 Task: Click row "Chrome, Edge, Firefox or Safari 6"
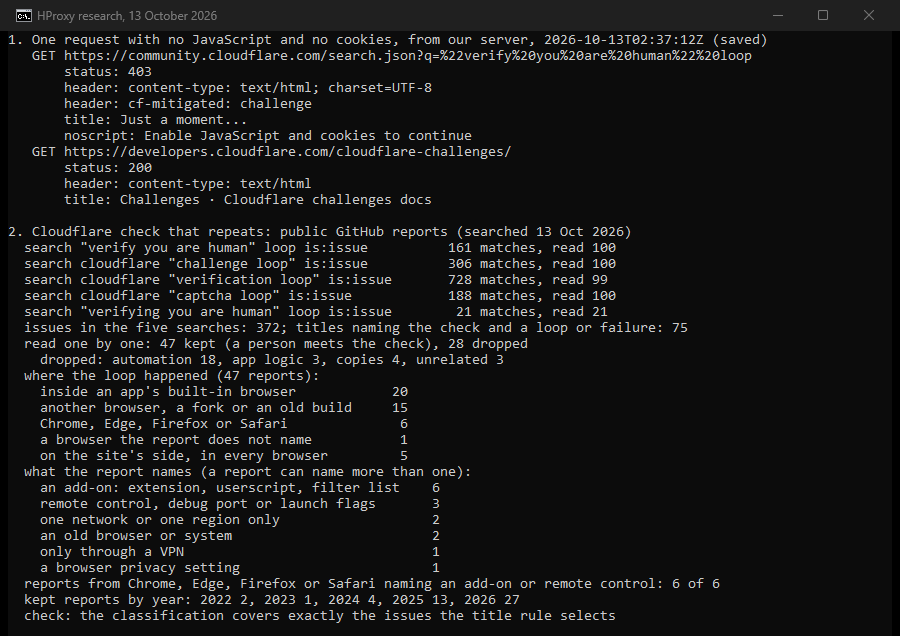pyautogui.click(x=224, y=424)
